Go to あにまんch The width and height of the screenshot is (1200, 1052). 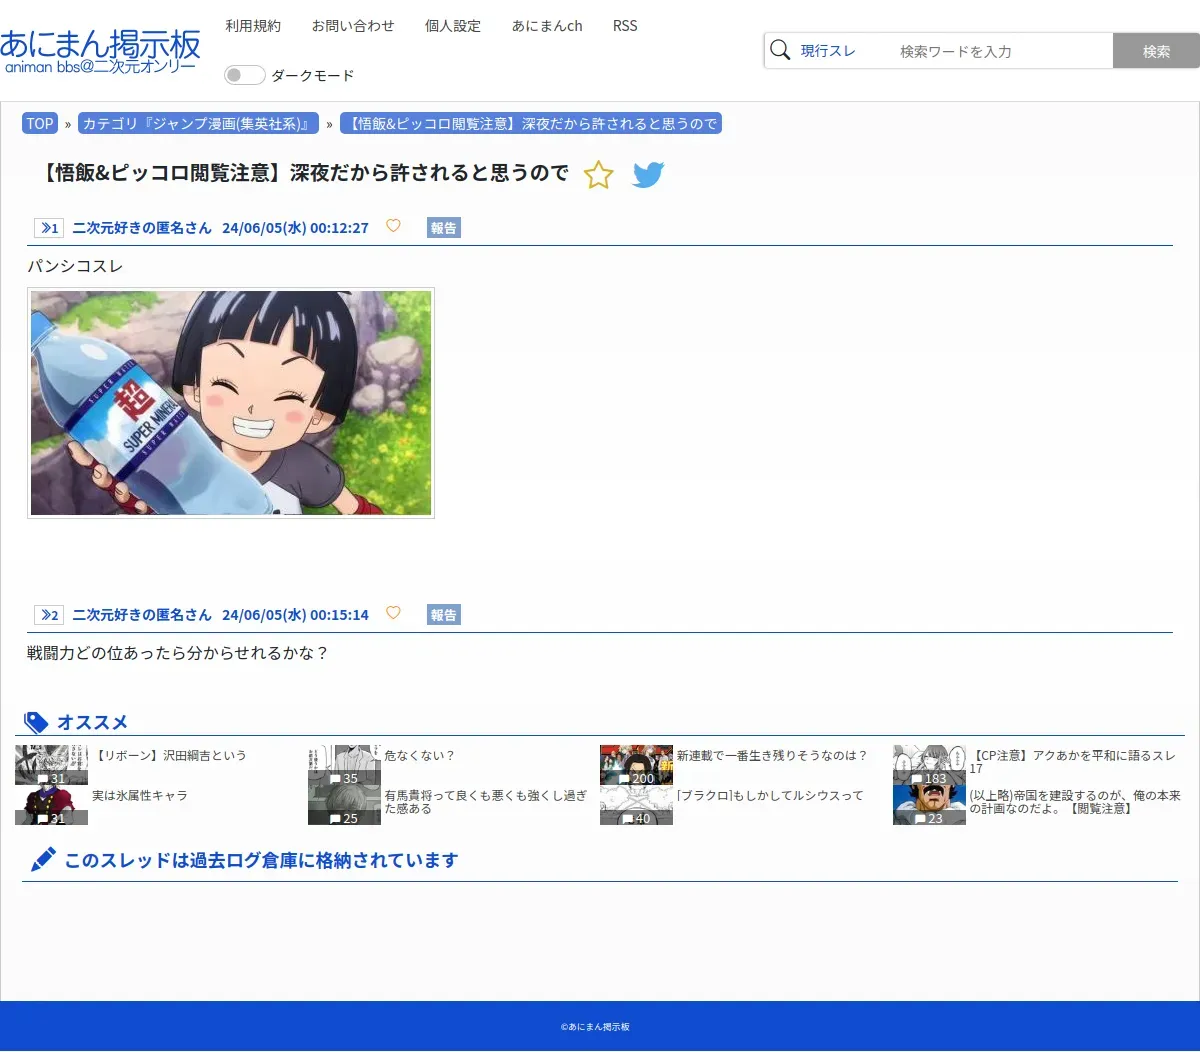coord(547,26)
